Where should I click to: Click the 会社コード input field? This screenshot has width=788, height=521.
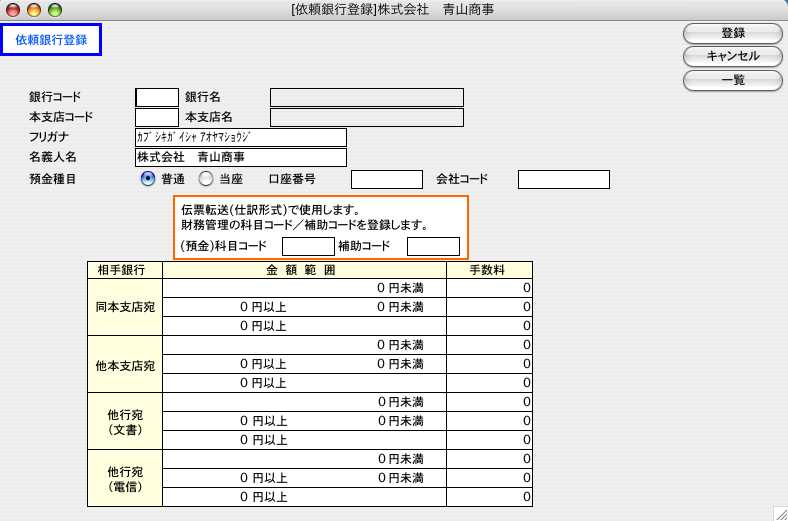pyautogui.click(x=563, y=179)
